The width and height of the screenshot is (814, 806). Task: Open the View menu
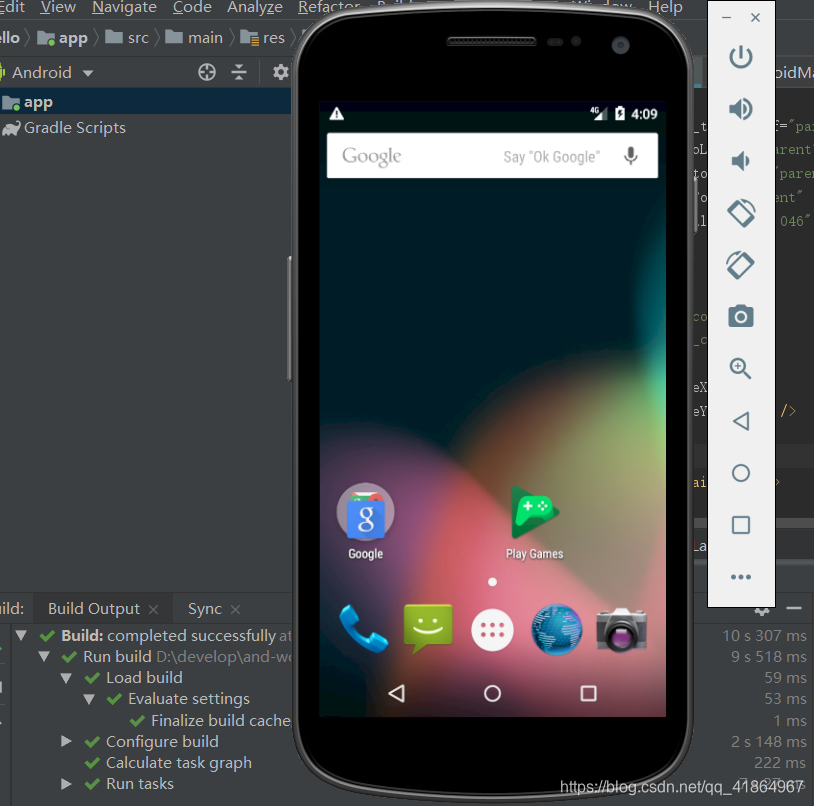coord(58,7)
